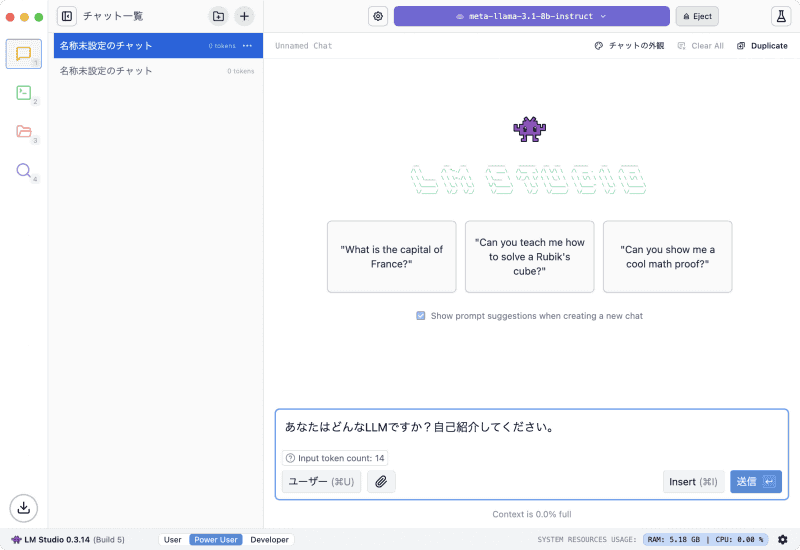This screenshot has height=550, width=800.
Task: Open the Discover search section
Action: click(x=23, y=170)
